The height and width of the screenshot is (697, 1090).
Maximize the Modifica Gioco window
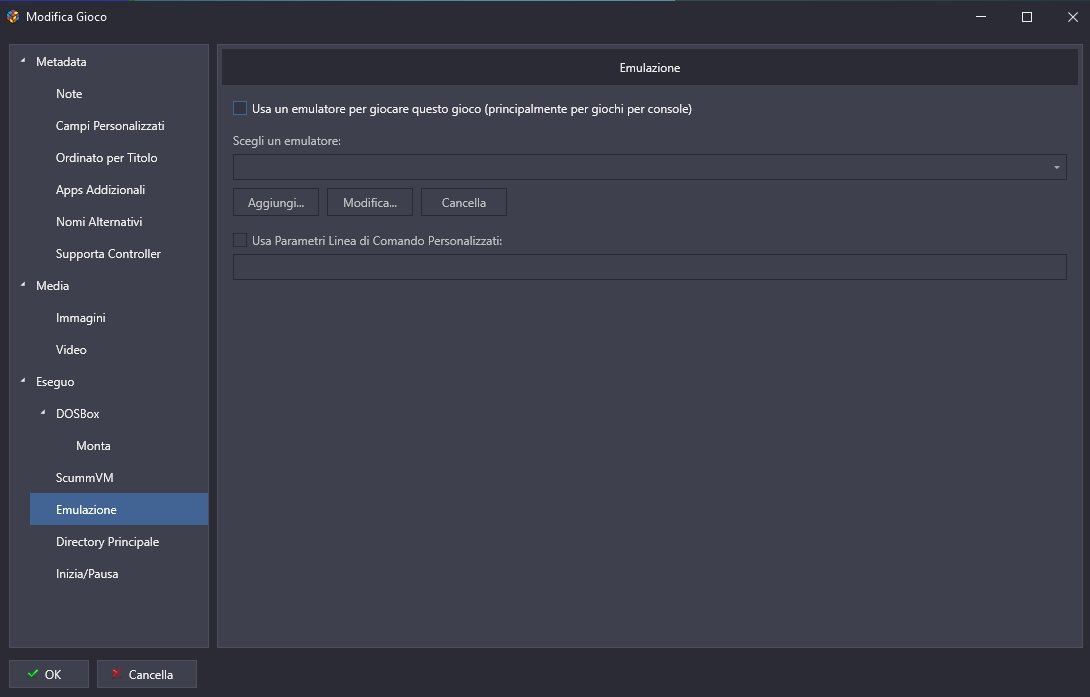1026,17
